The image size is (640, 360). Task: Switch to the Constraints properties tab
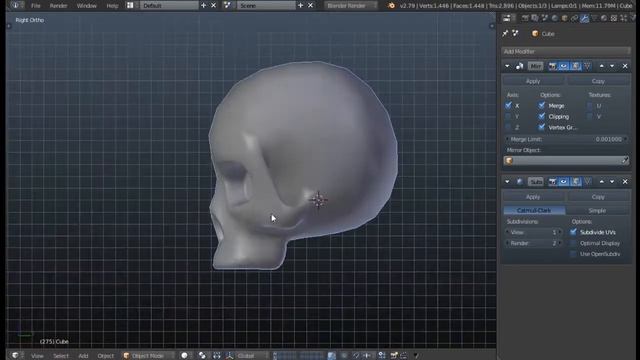574,18
